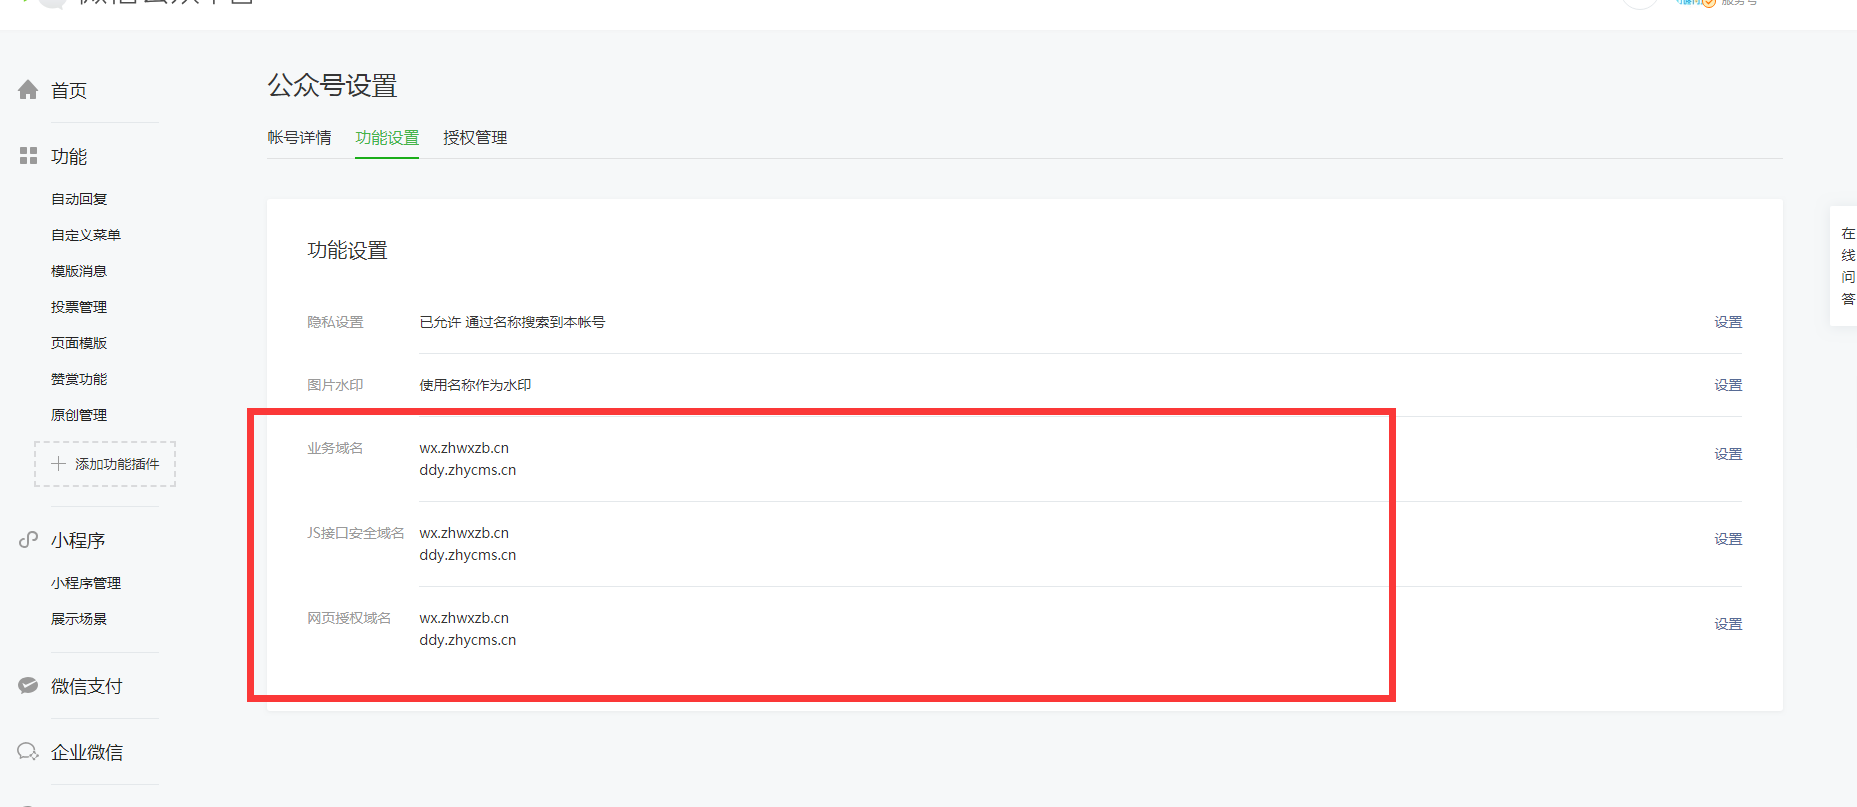The image size is (1857, 807).
Task: Select the 功能设置 tab
Action: (387, 138)
